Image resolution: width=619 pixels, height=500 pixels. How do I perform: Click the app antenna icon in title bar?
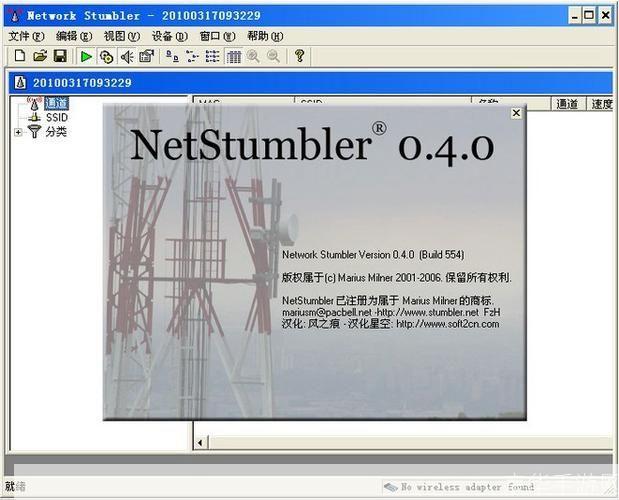[15, 15]
